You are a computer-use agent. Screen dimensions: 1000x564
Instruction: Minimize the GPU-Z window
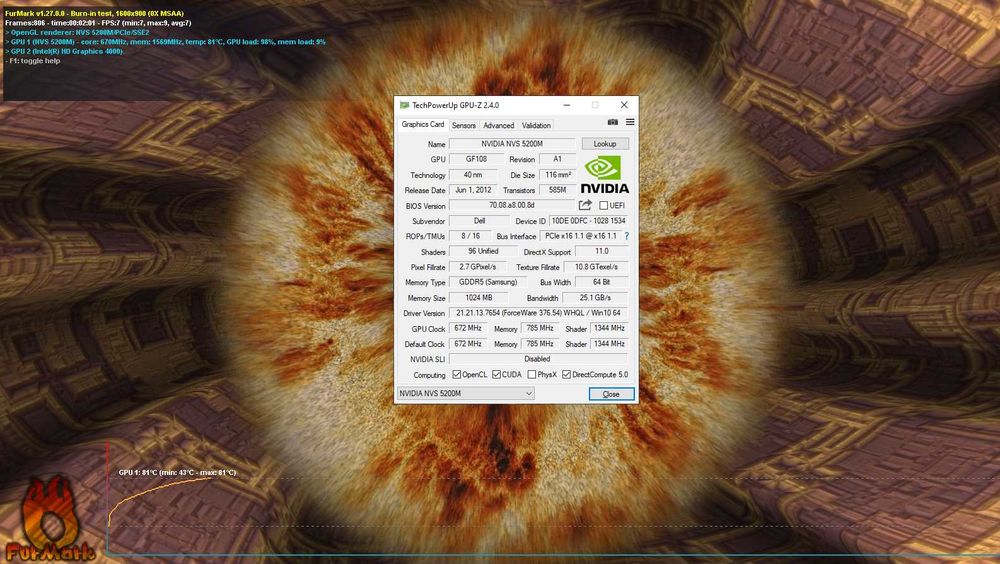(x=566, y=105)
